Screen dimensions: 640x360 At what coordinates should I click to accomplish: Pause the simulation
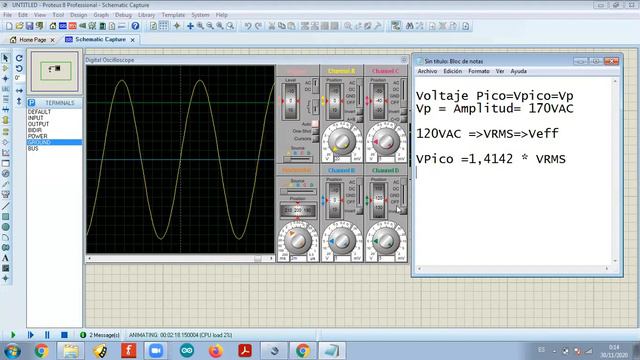point(47,335)
